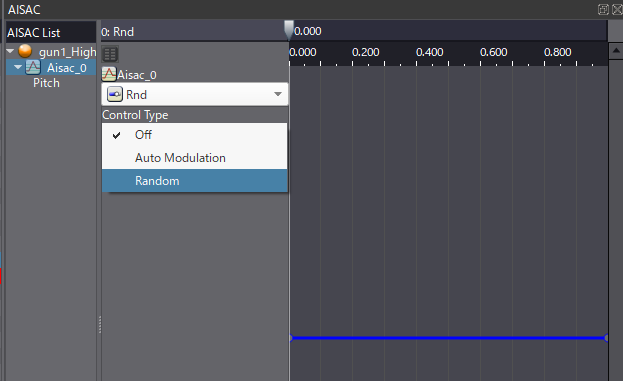Click the 0.200 mark on the ruler
This screenshot has height=381, width=623.
click(366, 52)
